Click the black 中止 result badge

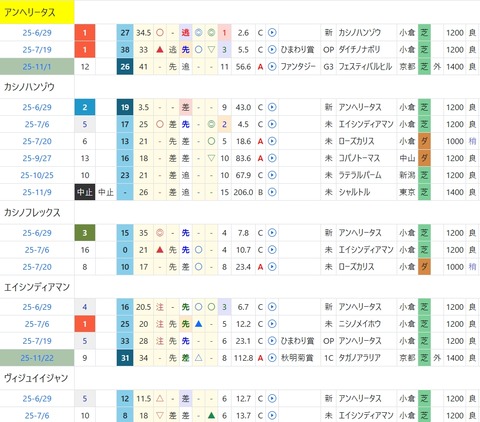point(85,192)
